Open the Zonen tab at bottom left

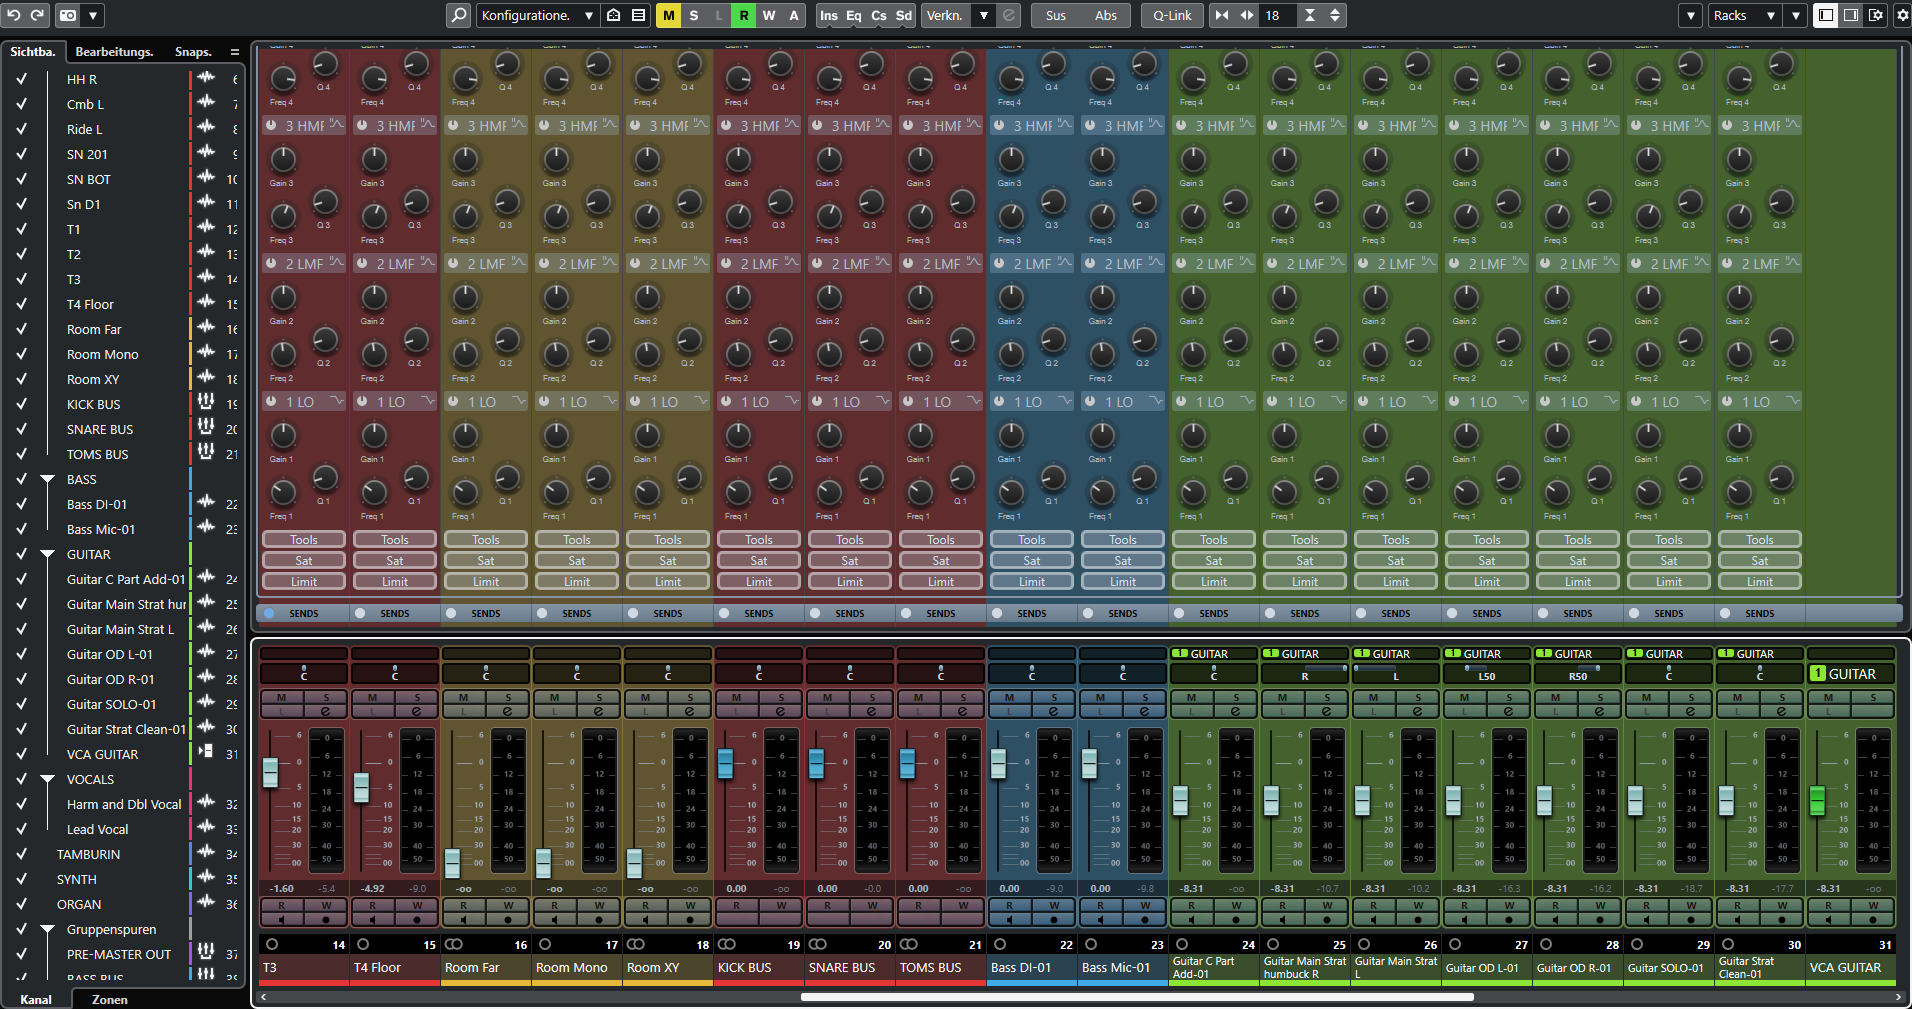107,999
